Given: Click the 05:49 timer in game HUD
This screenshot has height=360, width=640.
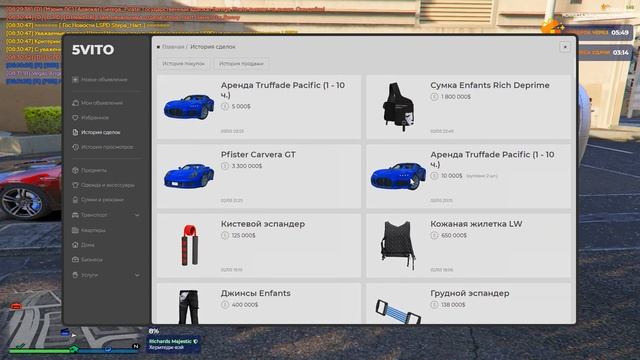Looking at the screenshot, I should (x=620, y=32).
